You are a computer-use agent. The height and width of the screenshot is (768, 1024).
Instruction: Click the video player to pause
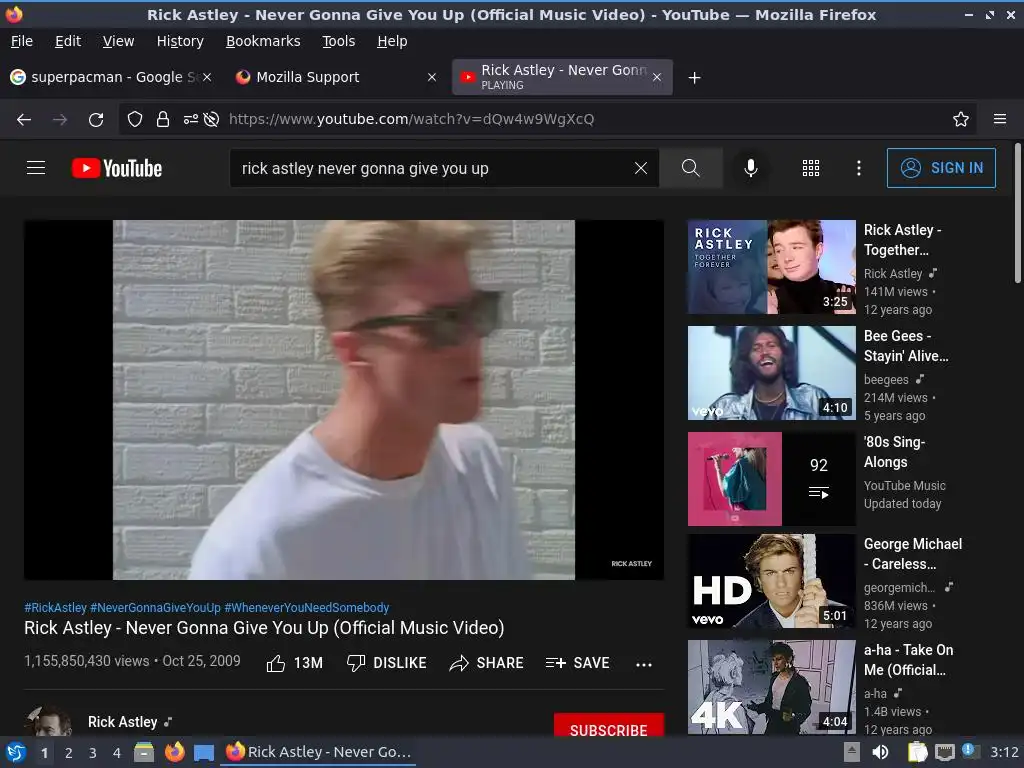pos(344,400)
